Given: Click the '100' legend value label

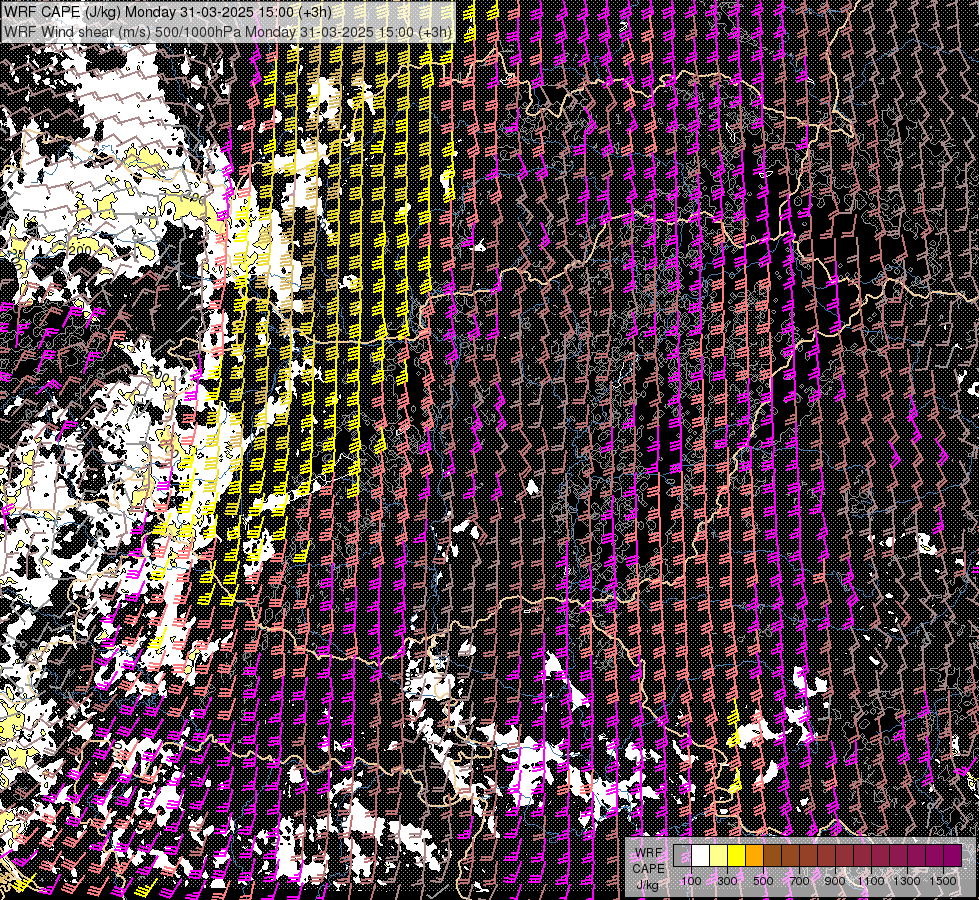Looking at the screenshot, I should (691, 881).
